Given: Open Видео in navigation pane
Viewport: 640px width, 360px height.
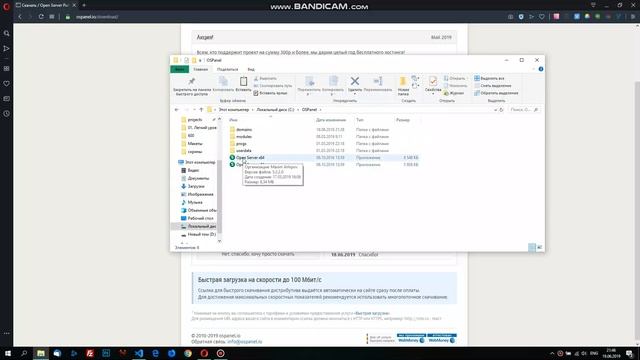Looking at the screenshot, I should tap(193, 170).
